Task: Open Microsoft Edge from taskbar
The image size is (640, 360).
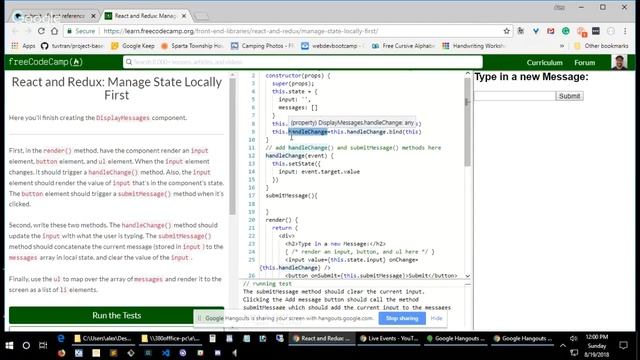Action: click(61, 338)
